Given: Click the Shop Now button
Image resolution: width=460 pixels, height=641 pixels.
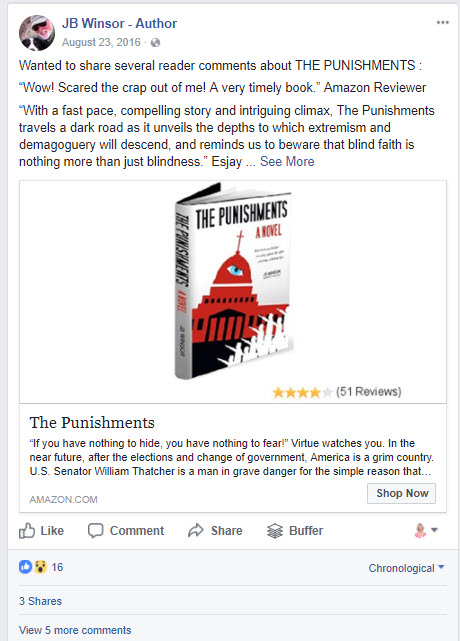Looking at the screenshot, I should click(x=401, y=493).
